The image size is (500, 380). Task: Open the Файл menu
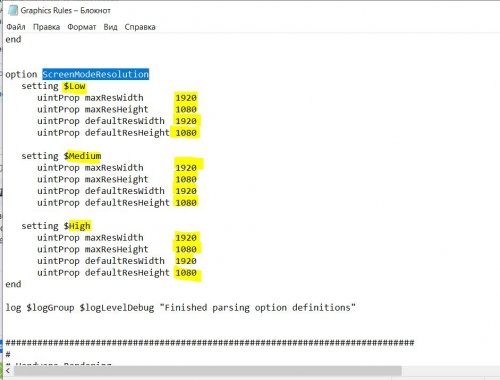(16, 27)
